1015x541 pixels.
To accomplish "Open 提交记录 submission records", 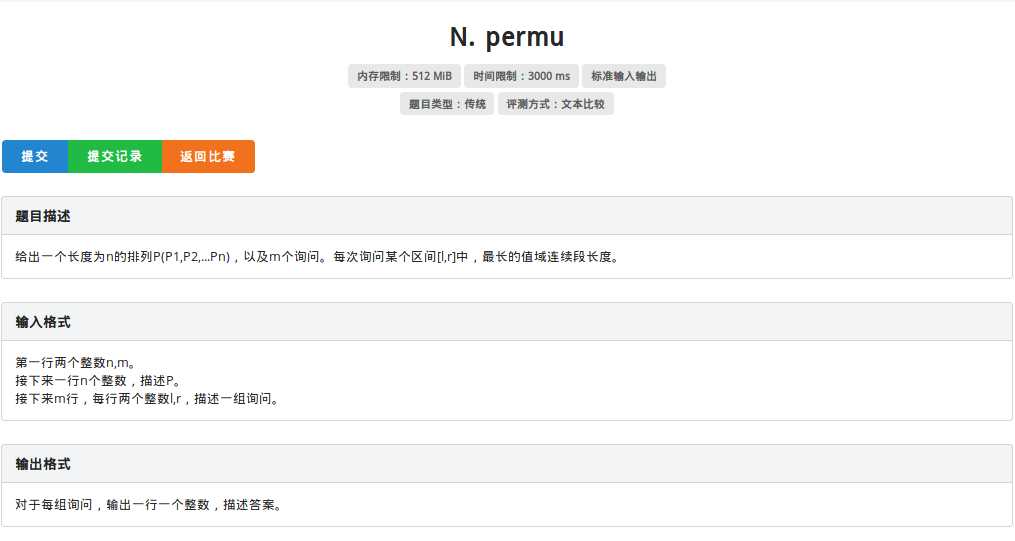I will [115, 157].
